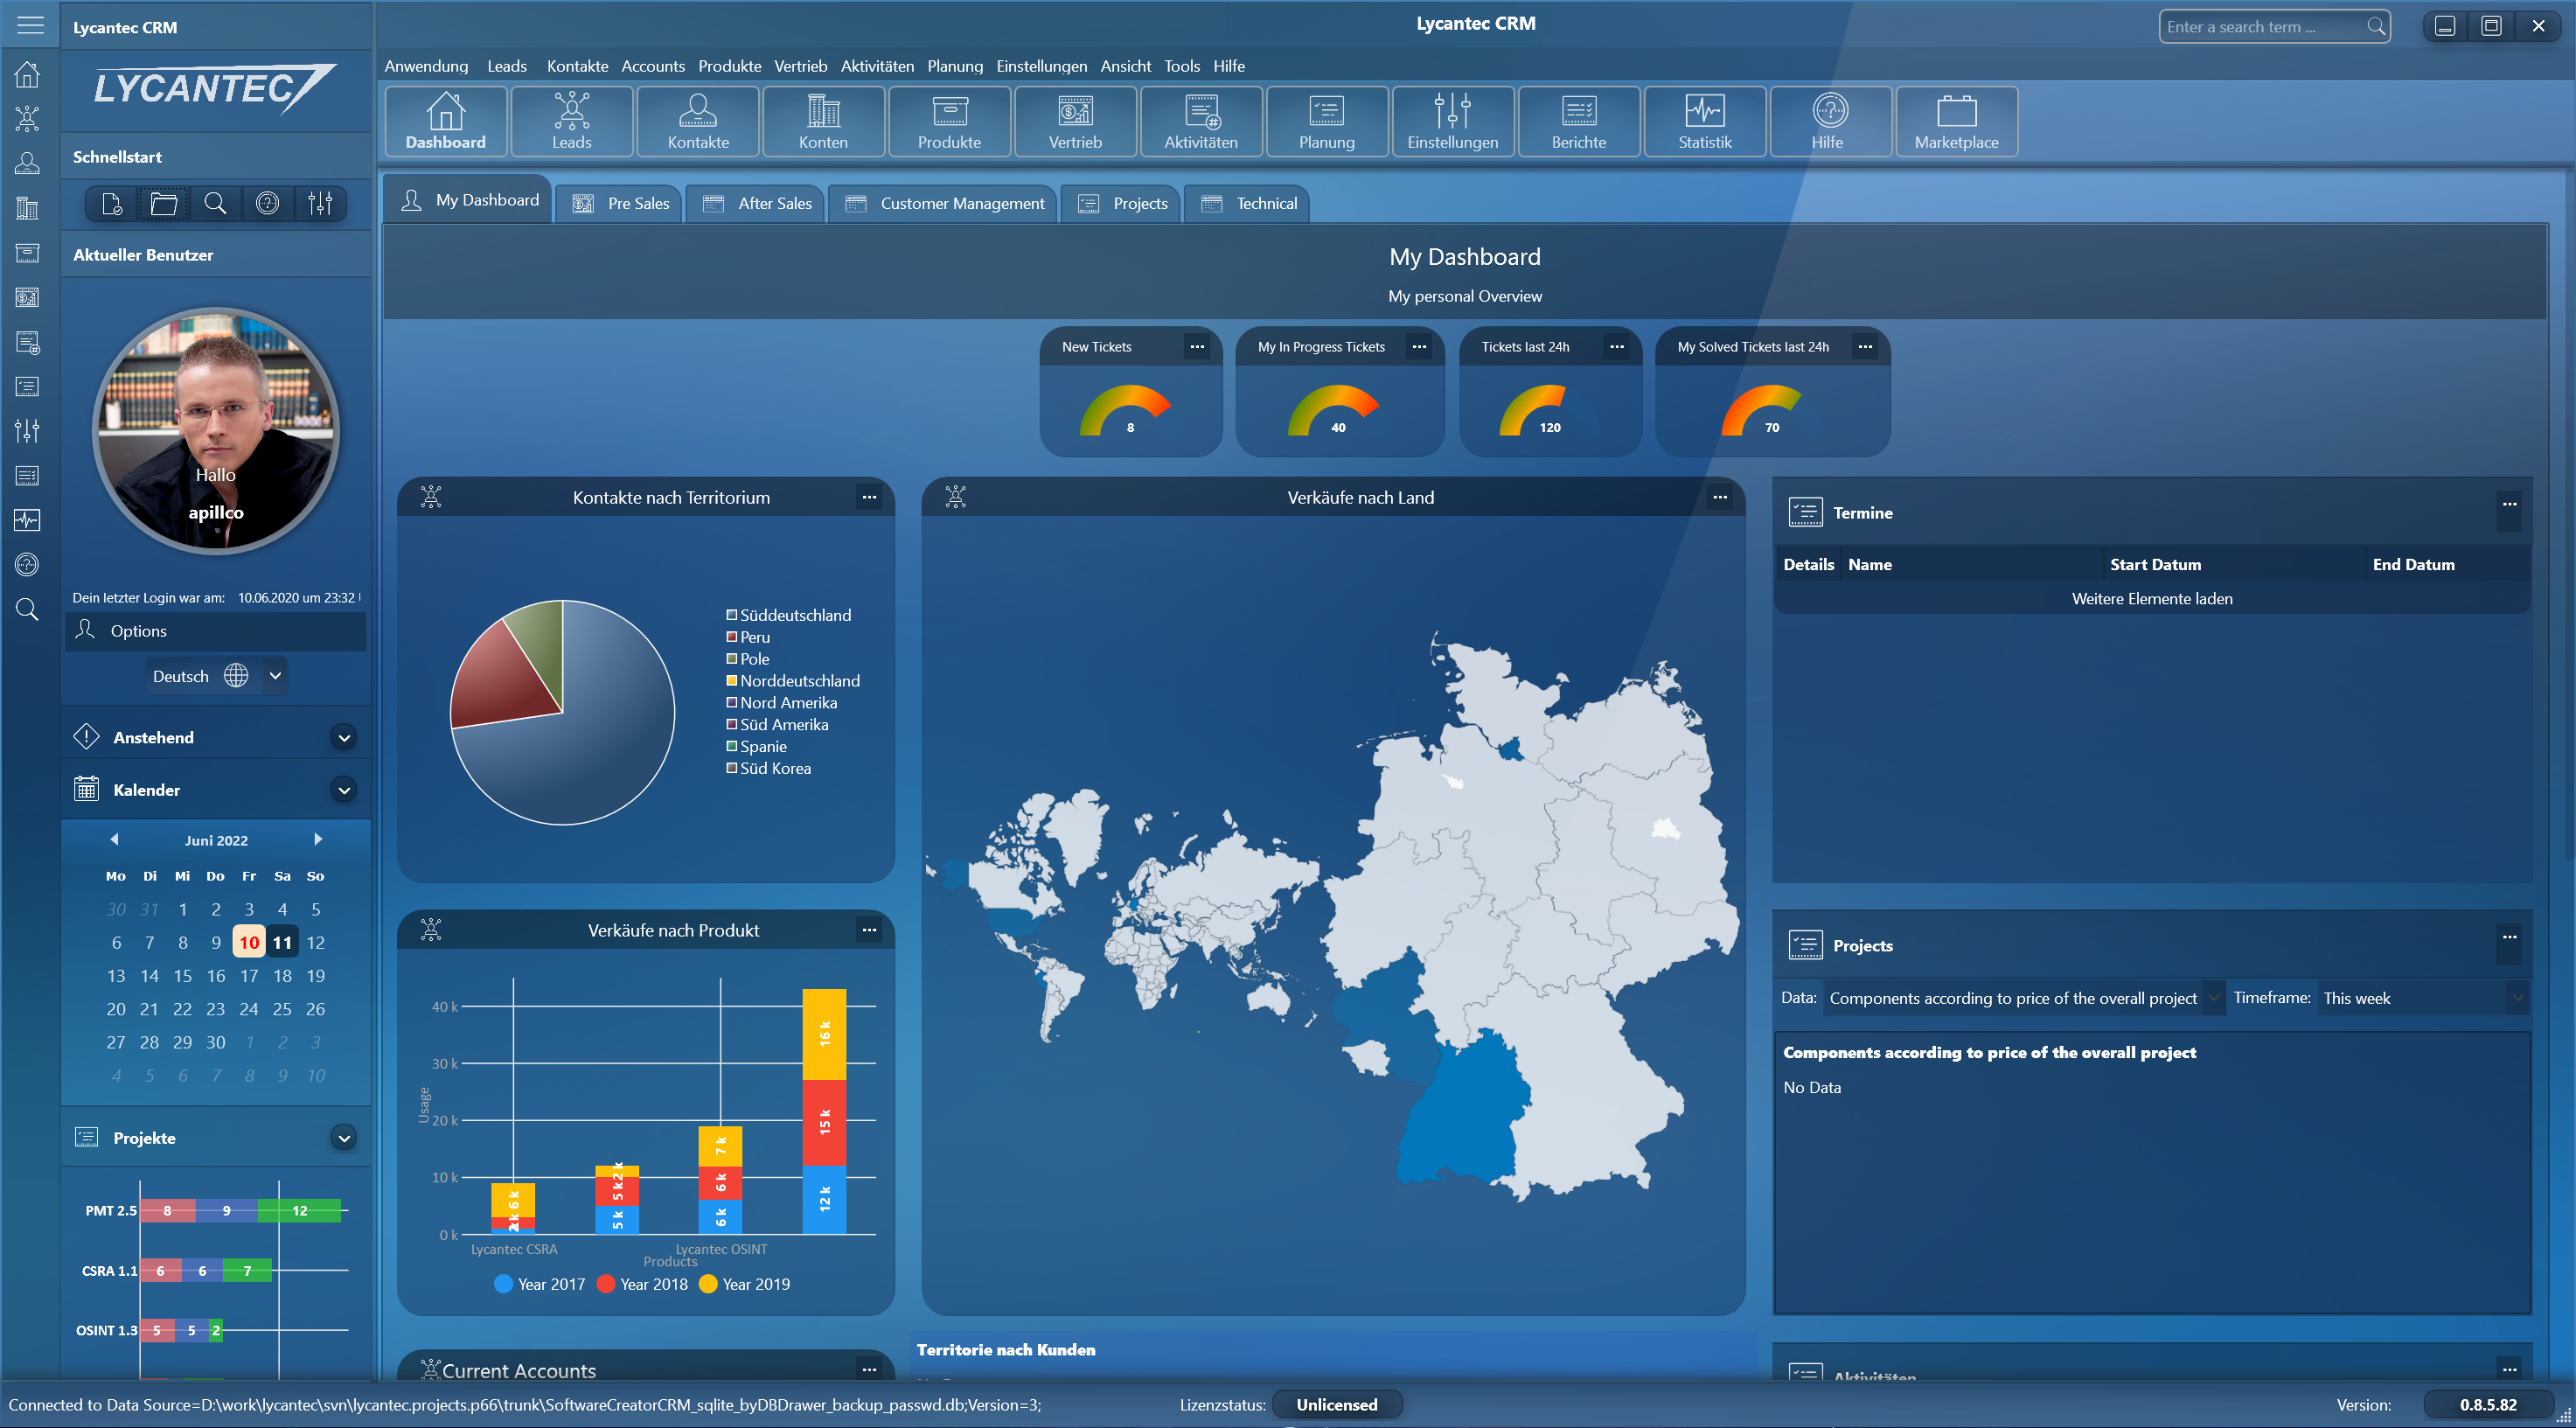
Task: Collapse the Kalender section chevron
Action: [343, 790]
